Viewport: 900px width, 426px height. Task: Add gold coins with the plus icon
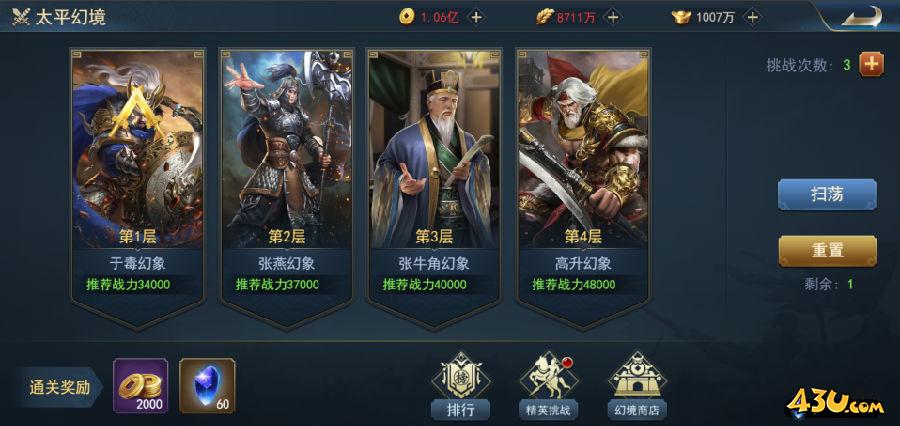pos(476,17)
